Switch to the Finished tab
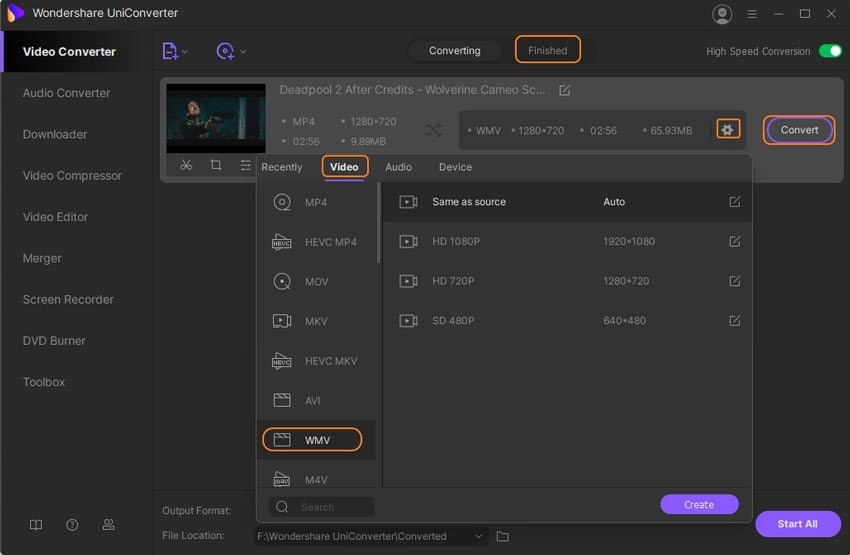 tap(548, 50)
